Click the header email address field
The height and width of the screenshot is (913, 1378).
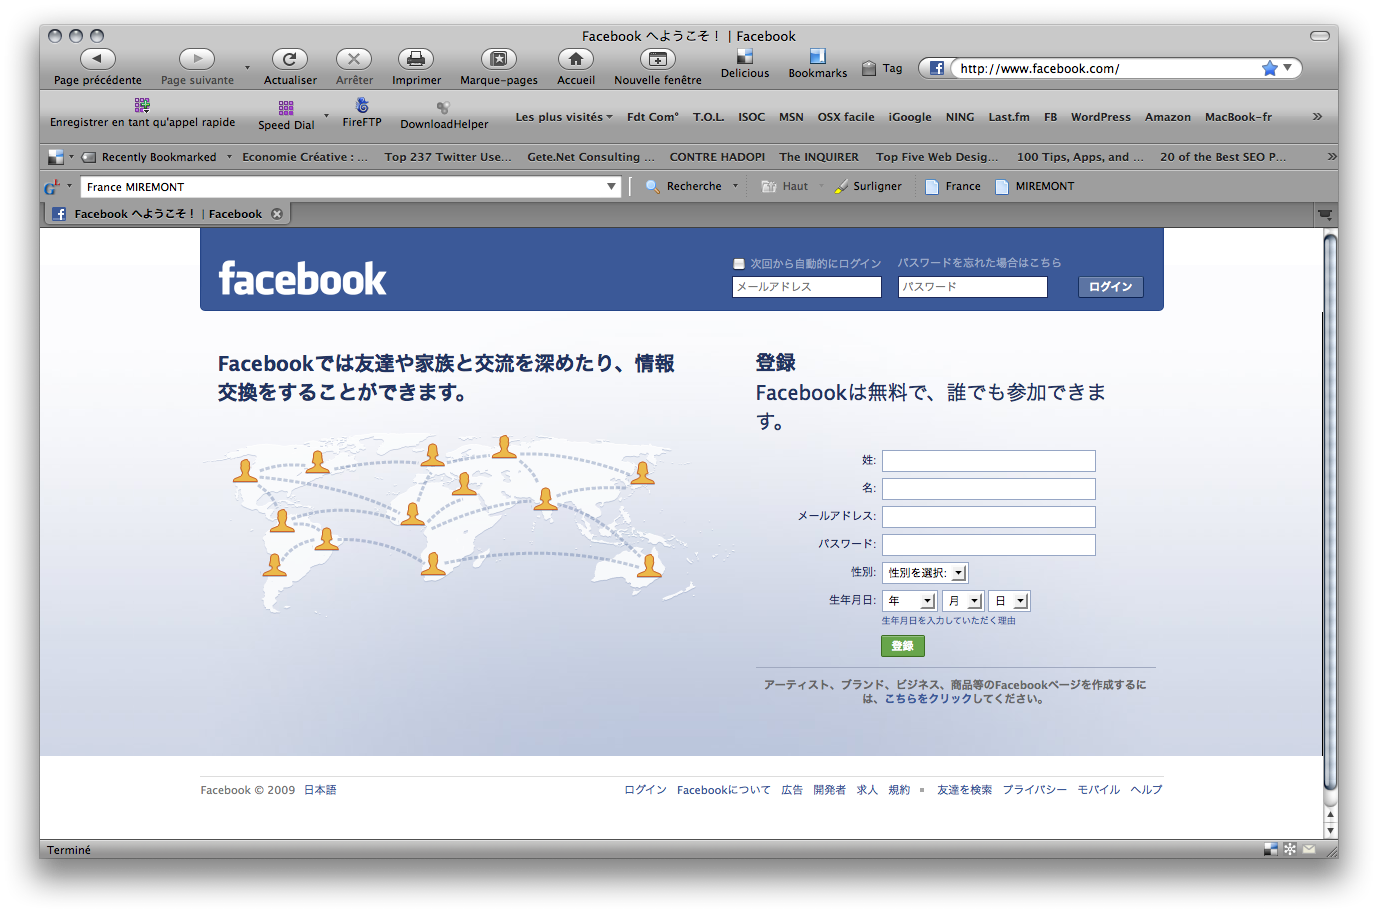click(x=807, y=287)
